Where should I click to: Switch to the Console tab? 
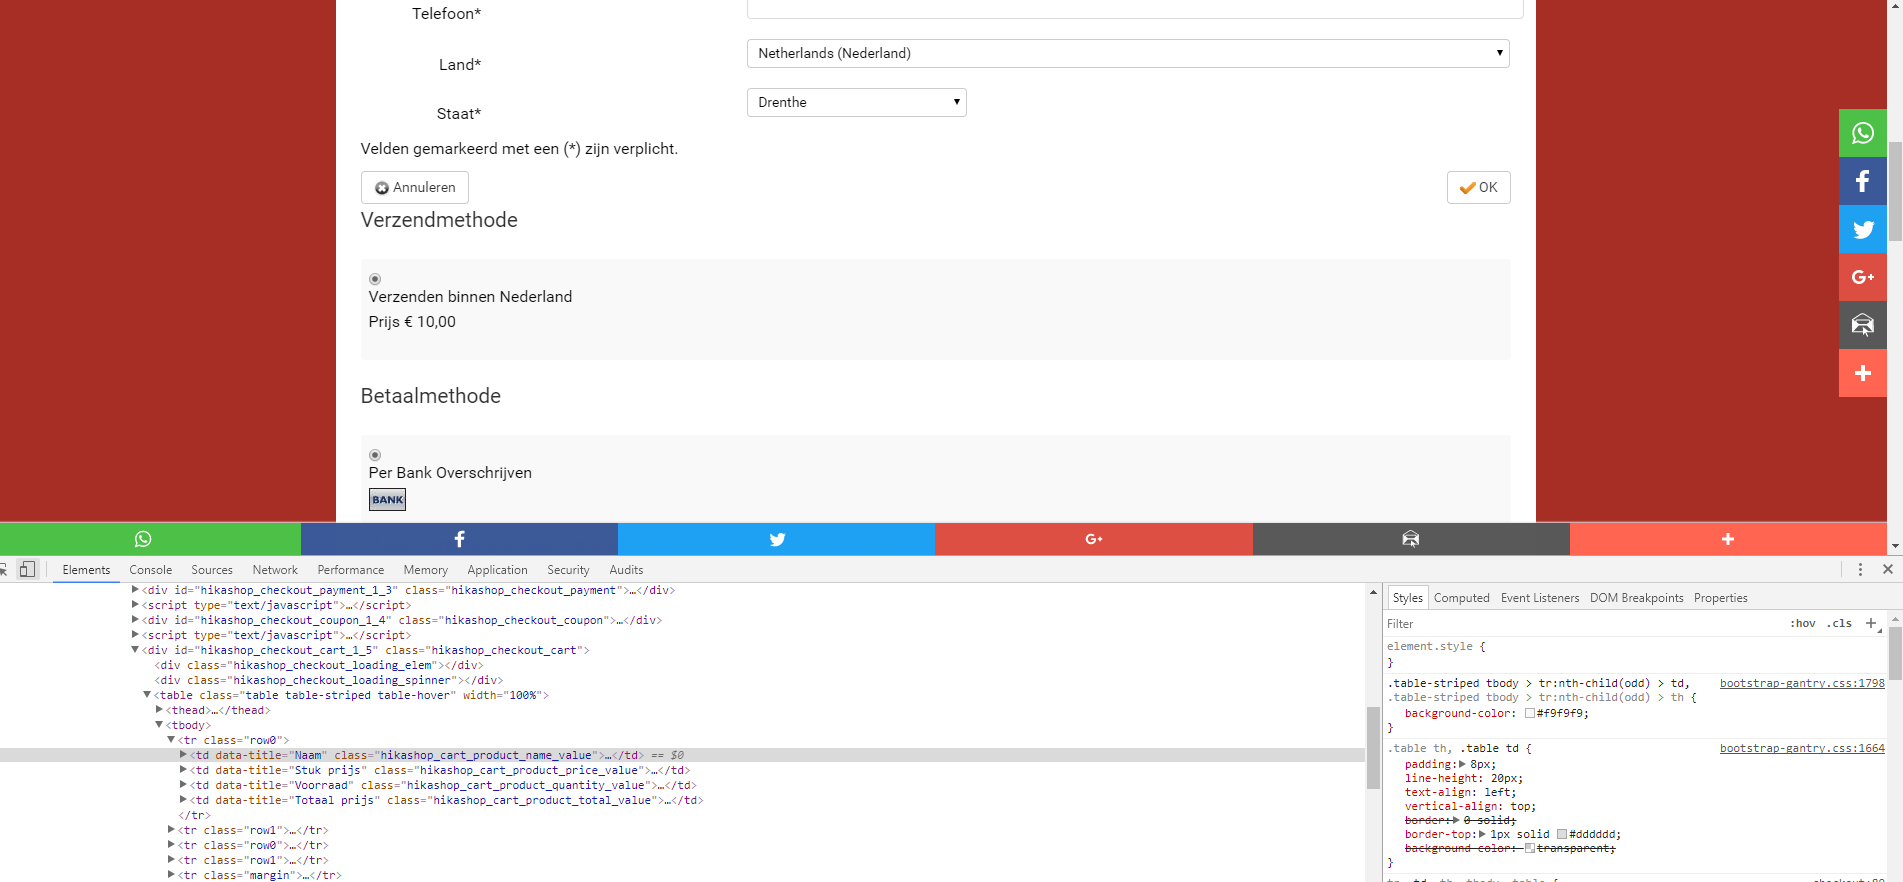pos(150,570)
